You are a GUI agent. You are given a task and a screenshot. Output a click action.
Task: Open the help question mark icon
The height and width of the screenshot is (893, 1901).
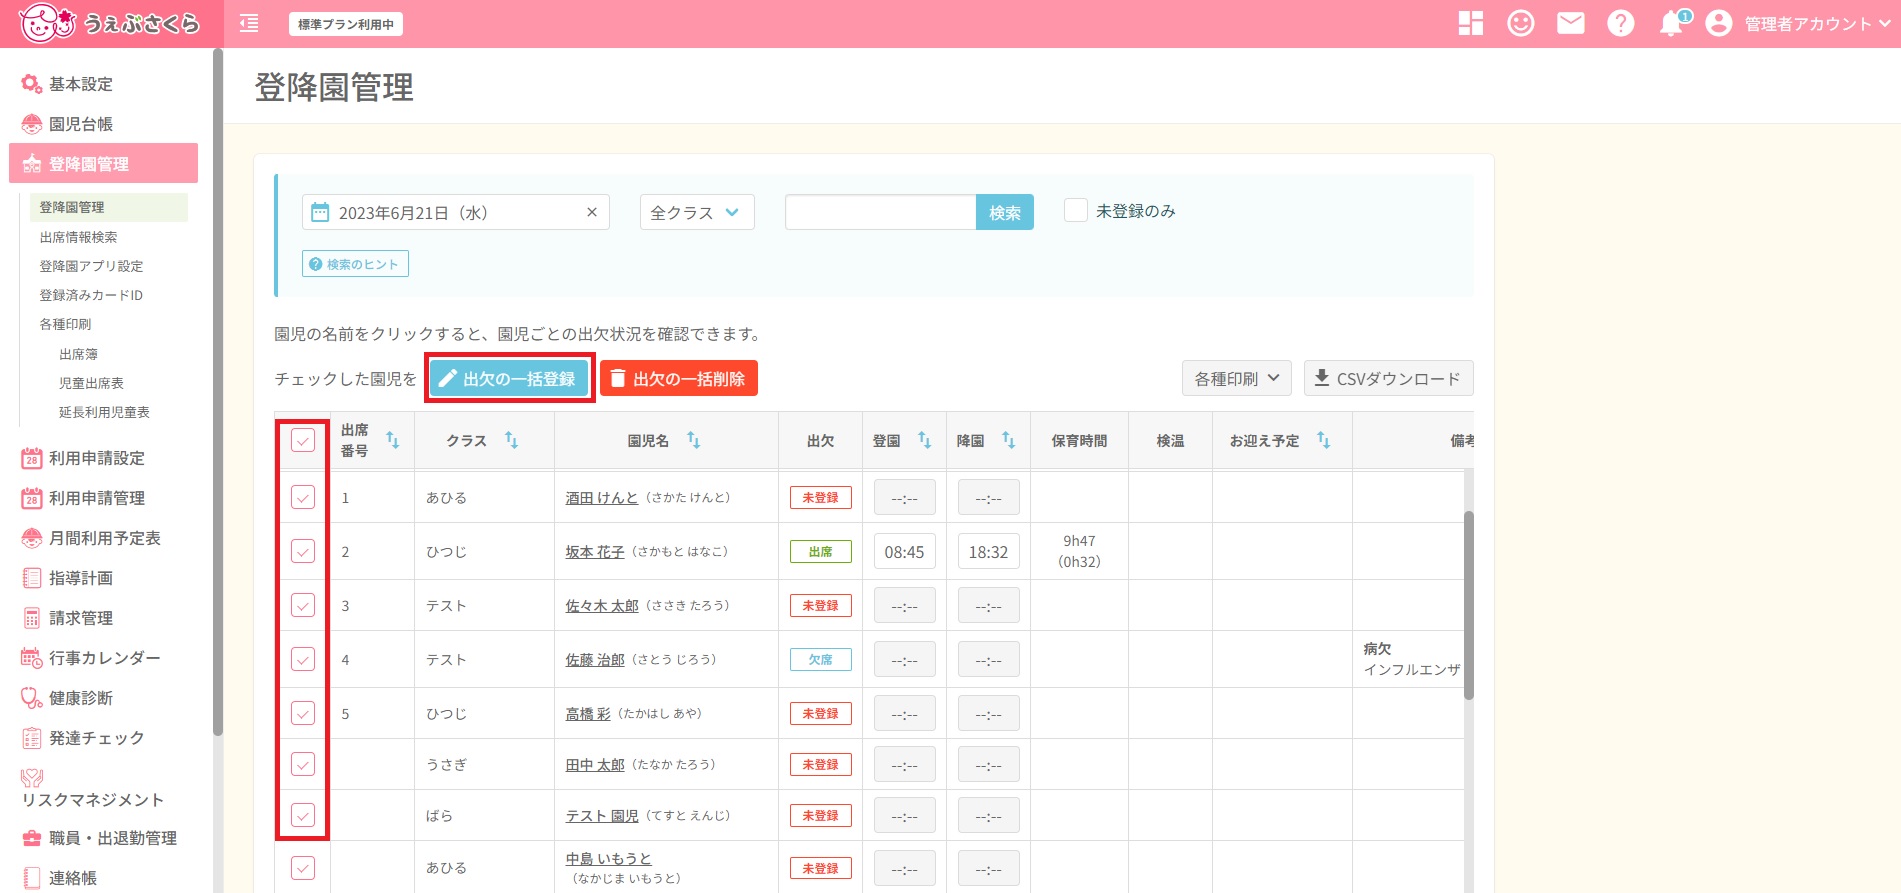[1621, 23]
